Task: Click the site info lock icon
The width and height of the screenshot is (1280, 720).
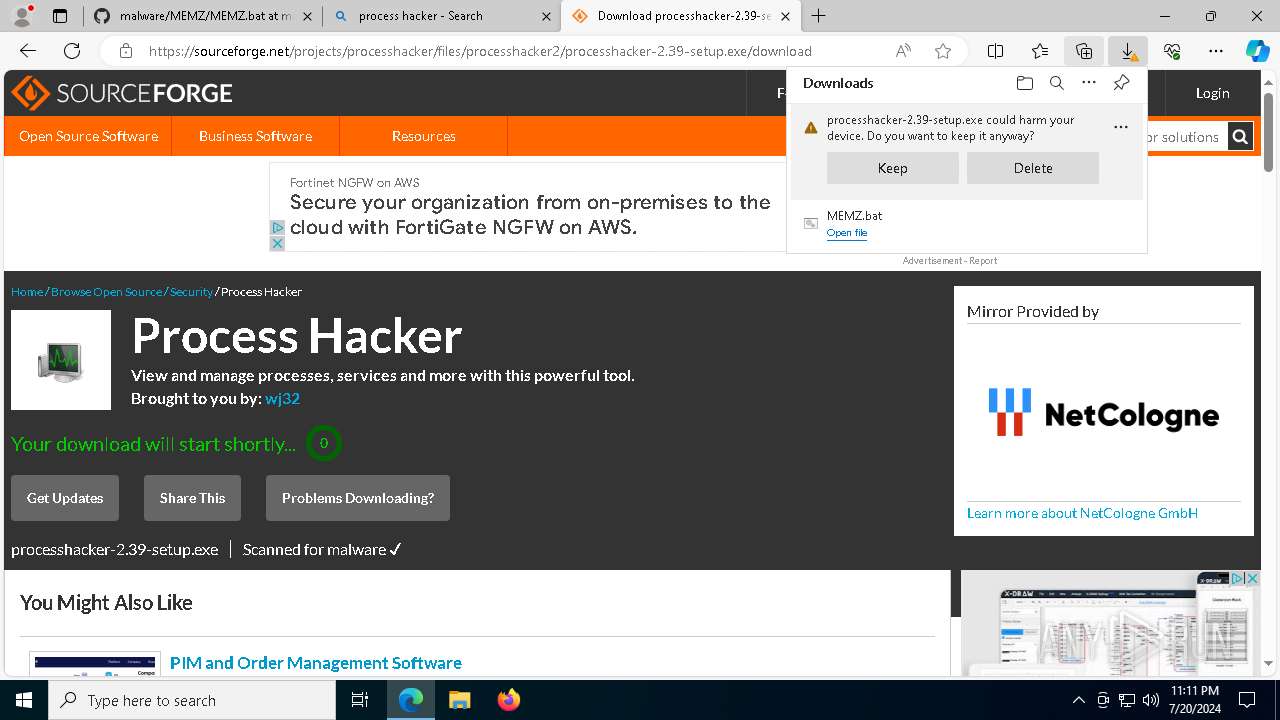Action: (126, 51)
